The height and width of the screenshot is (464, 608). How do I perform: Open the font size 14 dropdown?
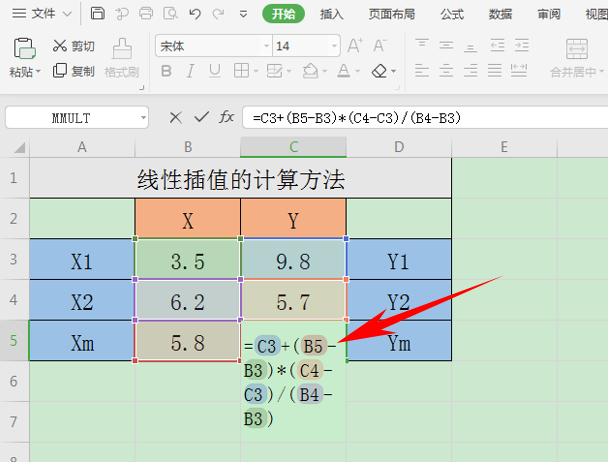click(334, 46)
